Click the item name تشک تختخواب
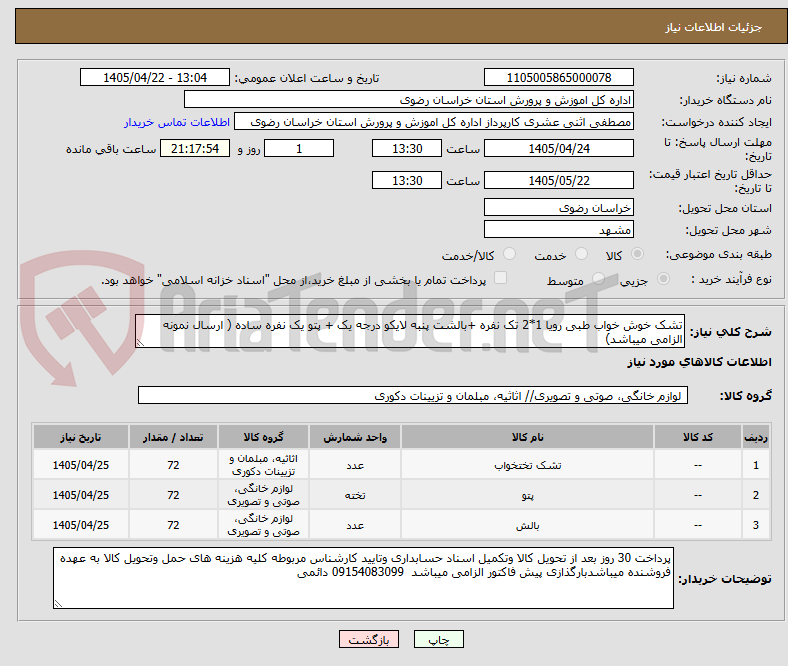Viewport: 788px width, 666px height. click(527, 465)
